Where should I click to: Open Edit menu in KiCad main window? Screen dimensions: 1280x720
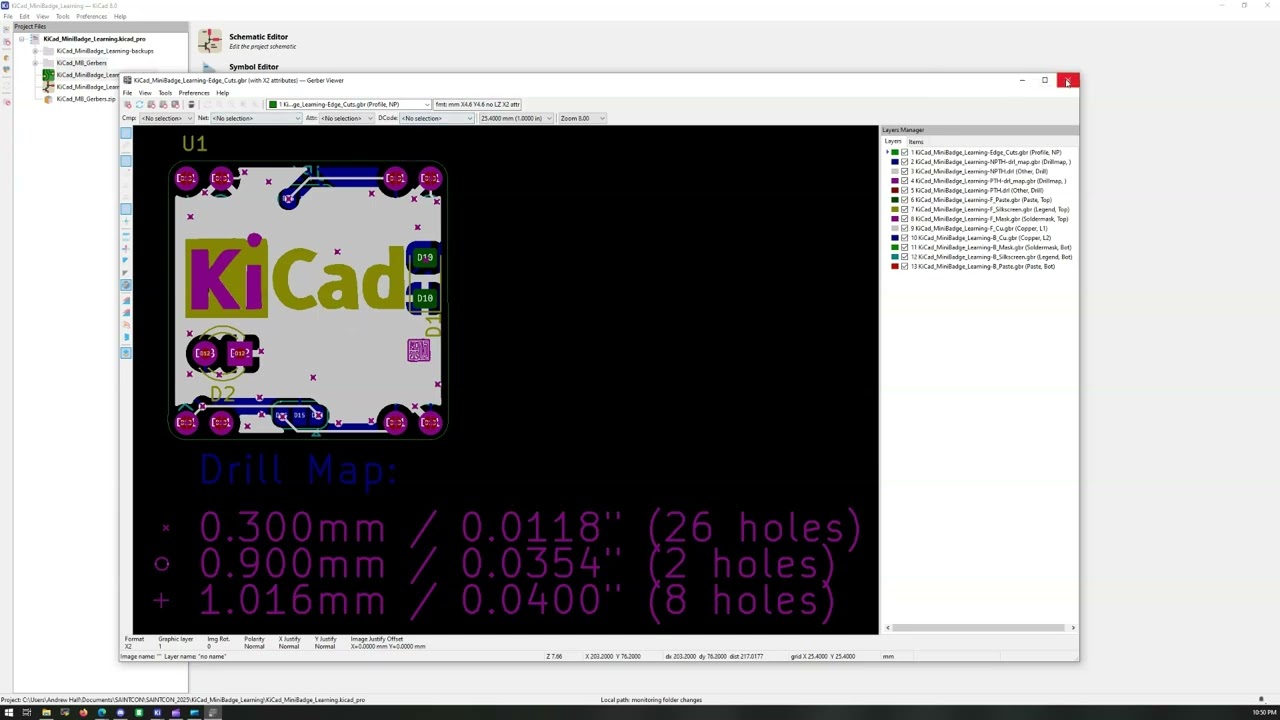point(24,17)
